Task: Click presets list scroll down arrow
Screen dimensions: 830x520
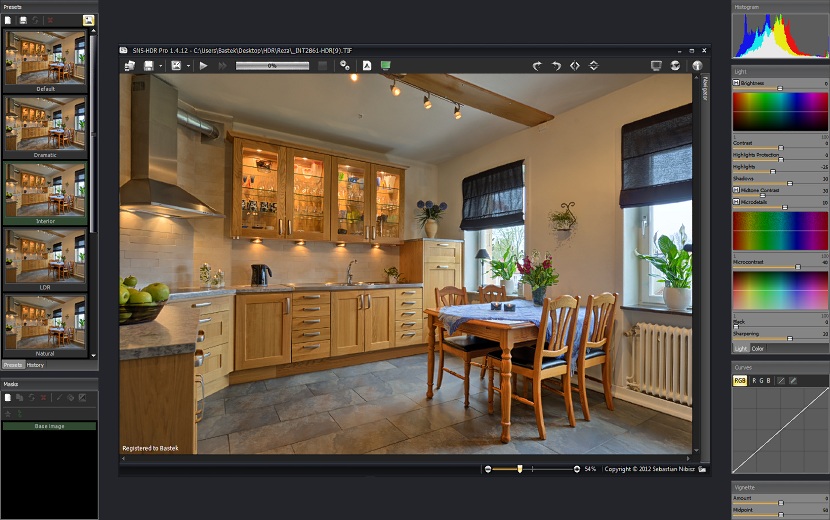Action: pyautogui.click(x=94, y=356)
